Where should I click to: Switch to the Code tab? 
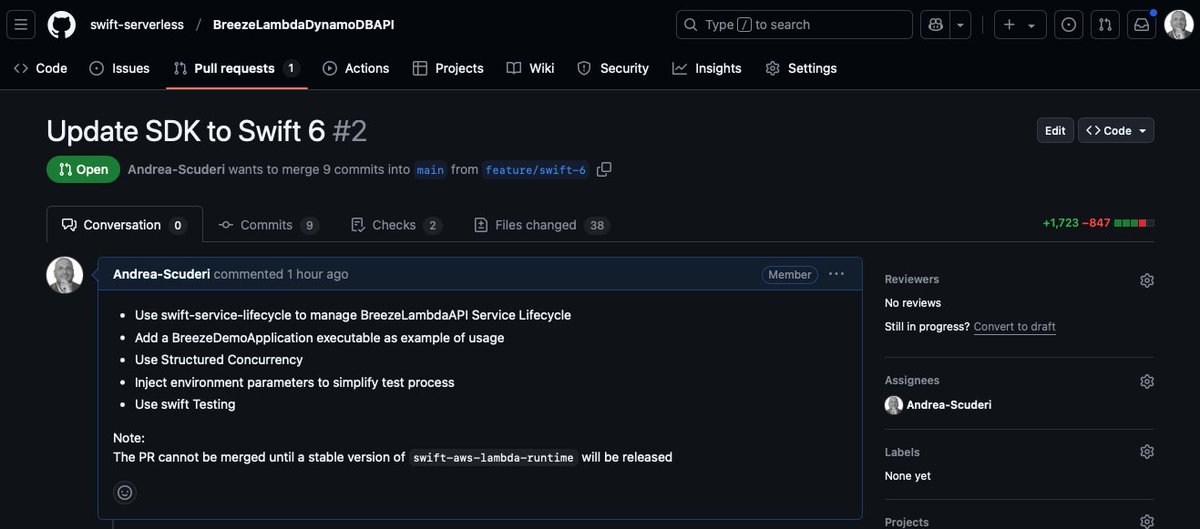coord(40,68)
